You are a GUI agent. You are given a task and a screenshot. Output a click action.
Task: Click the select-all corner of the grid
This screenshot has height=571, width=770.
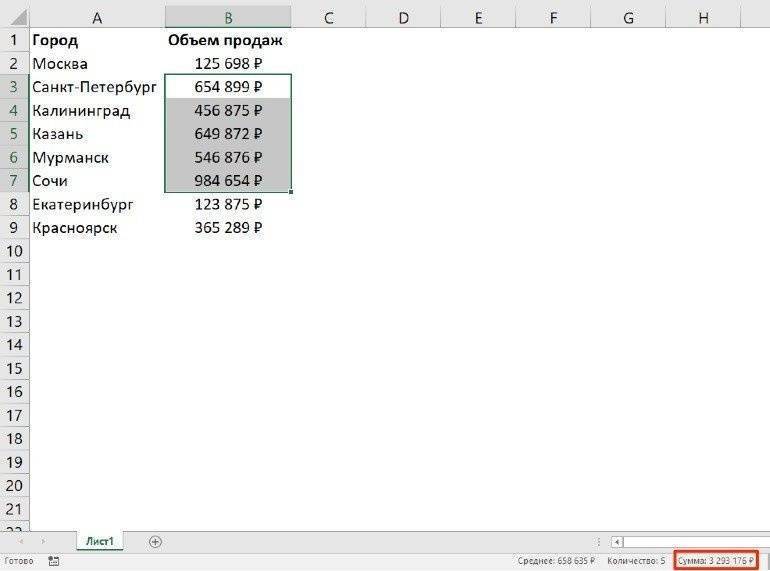tap(14, 17)
